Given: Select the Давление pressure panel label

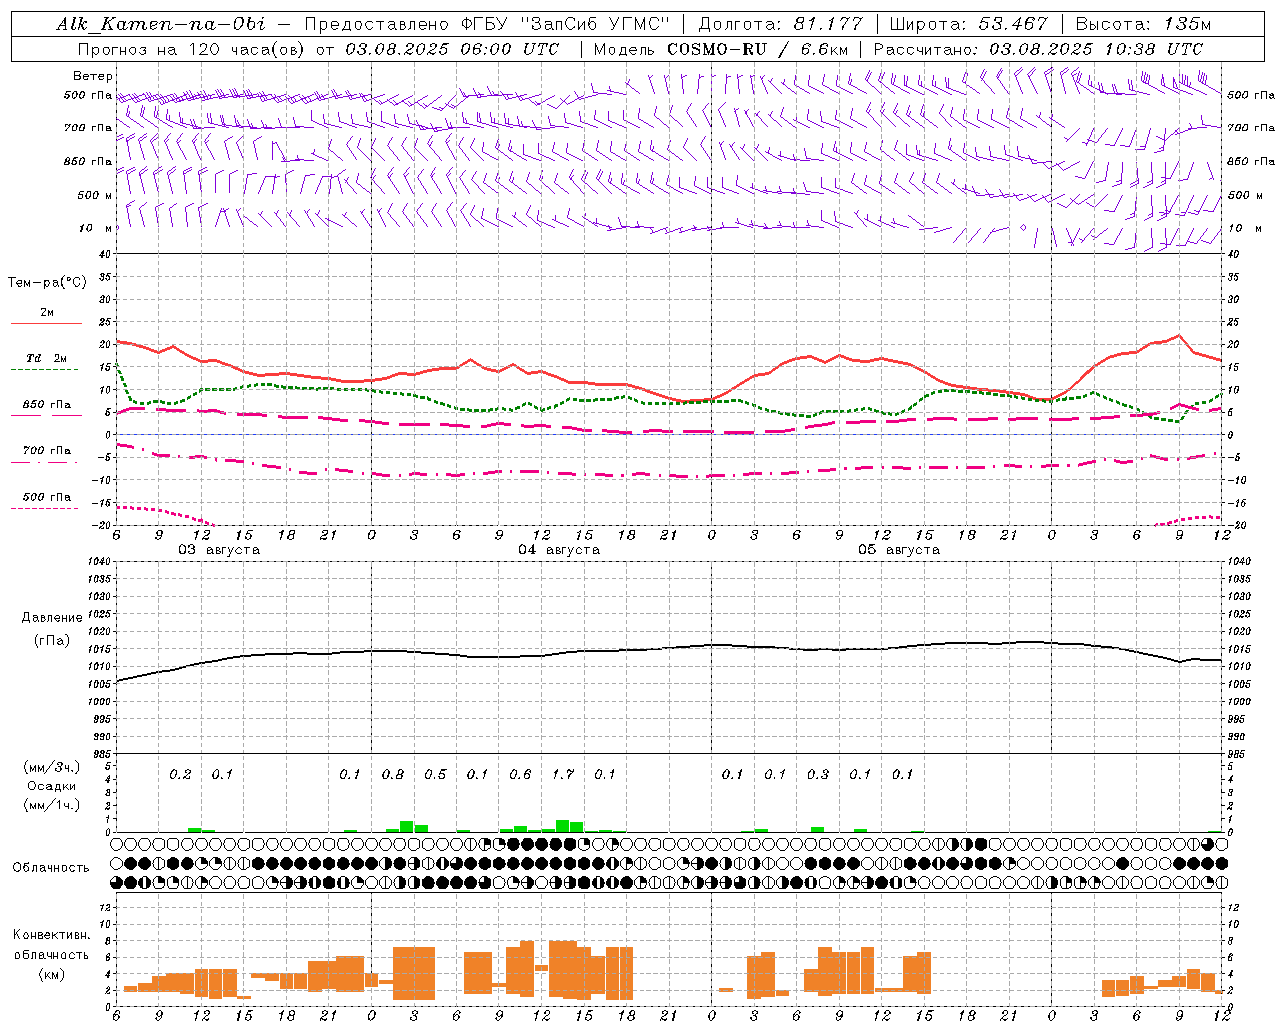Looking at the screenshot, I should 52,618.
